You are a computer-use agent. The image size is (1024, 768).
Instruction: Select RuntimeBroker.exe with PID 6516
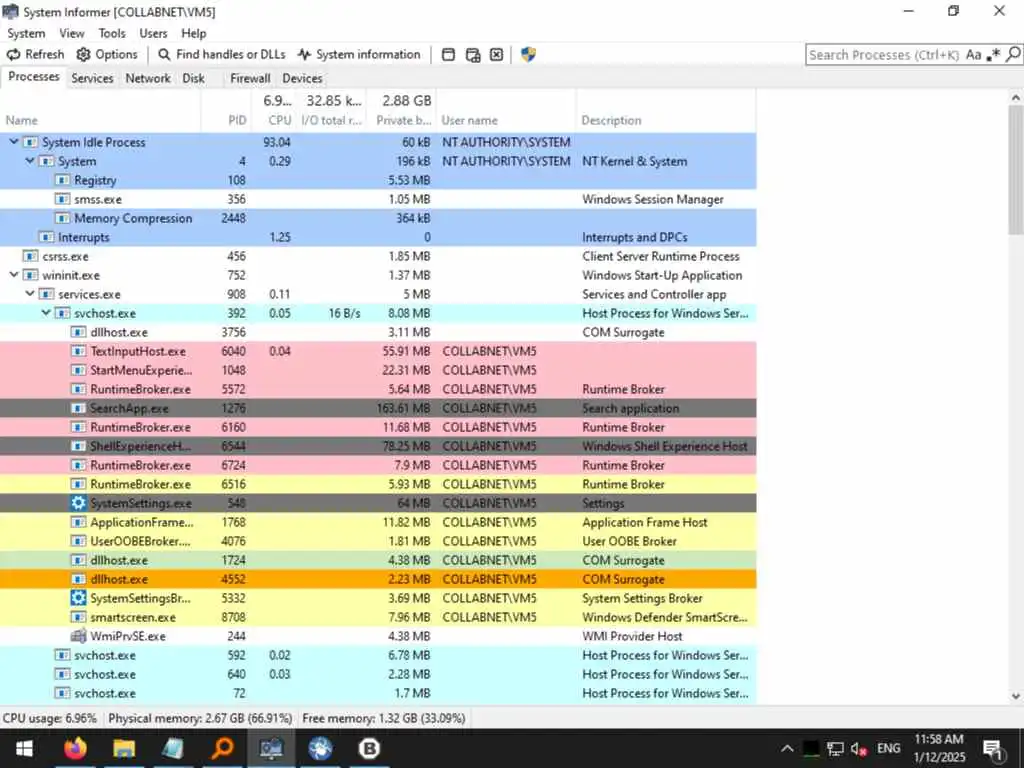click(378, 484)
